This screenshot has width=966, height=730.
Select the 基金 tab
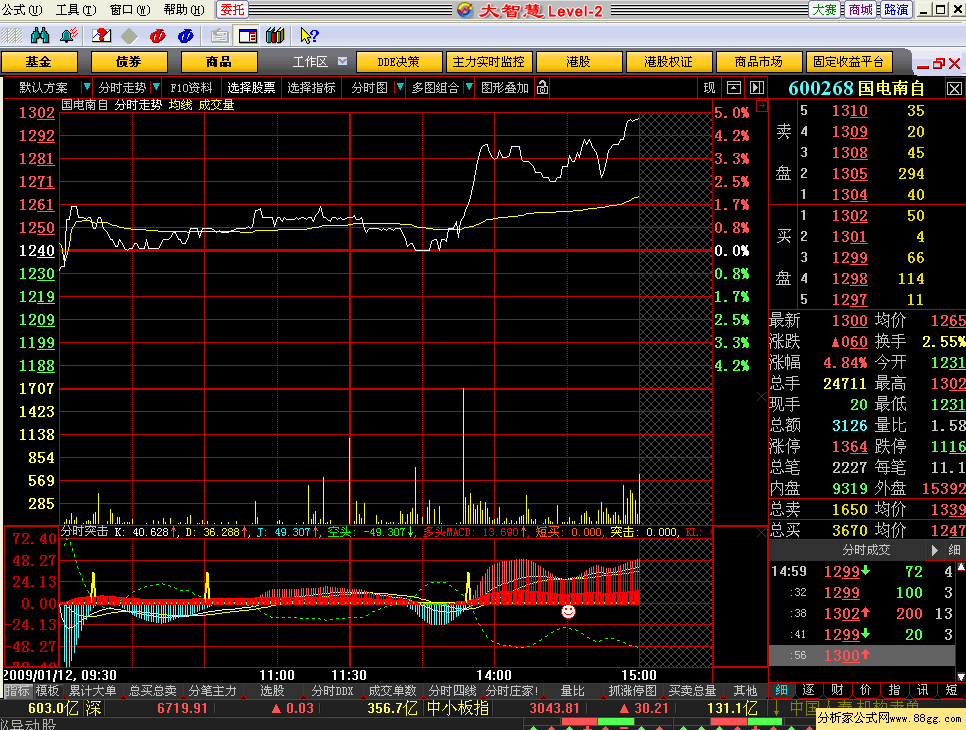[x=39, y=62]
